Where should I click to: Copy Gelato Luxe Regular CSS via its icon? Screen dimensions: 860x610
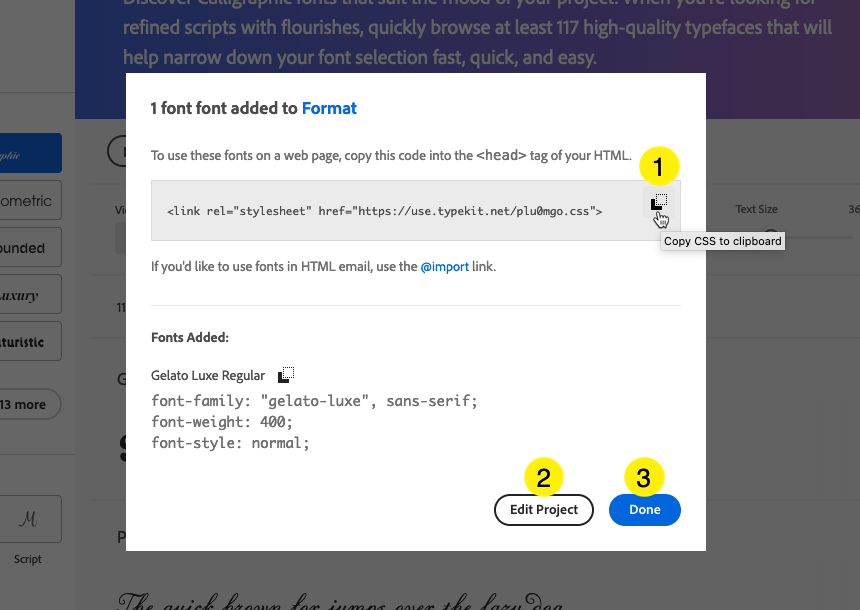(286, 375)
